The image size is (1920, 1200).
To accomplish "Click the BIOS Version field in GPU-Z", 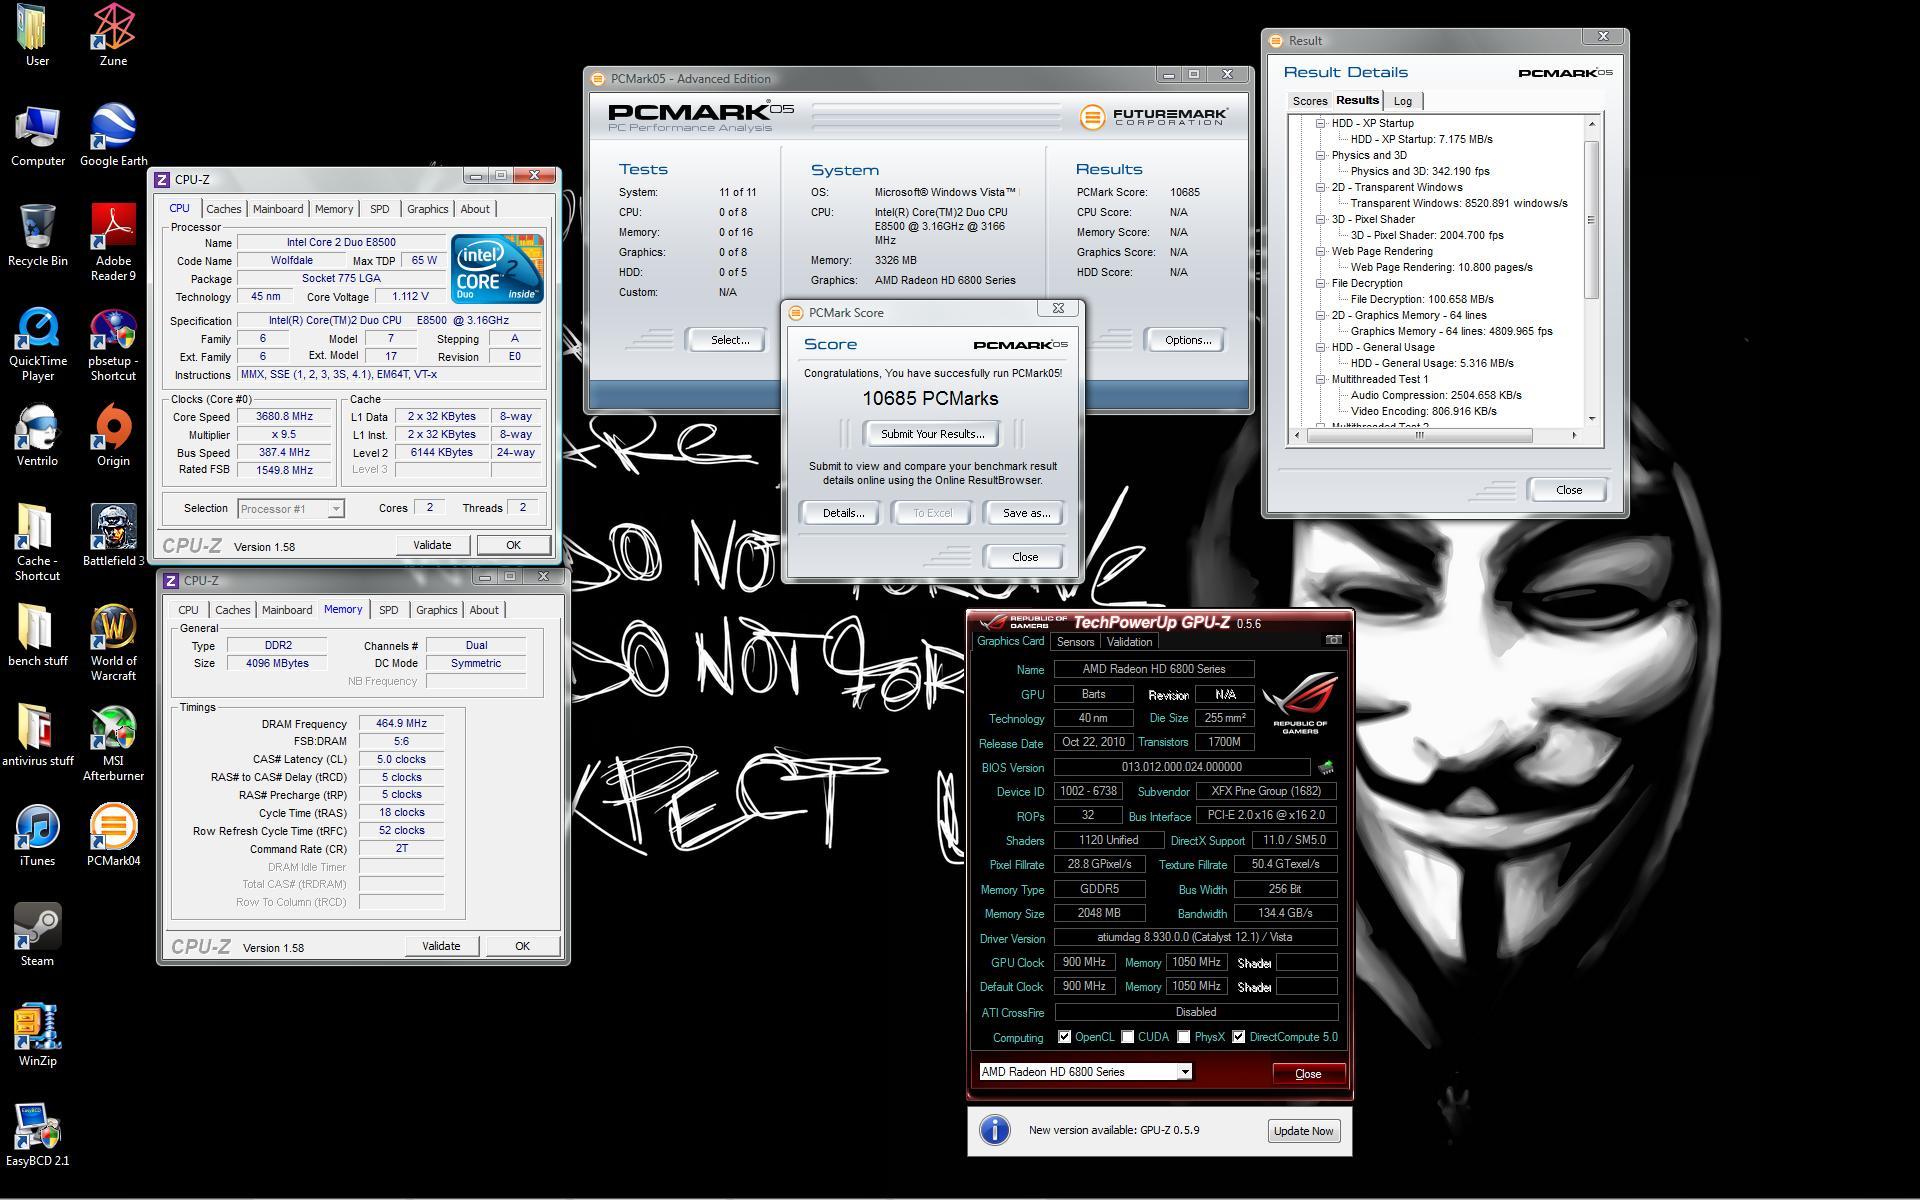I will 1181,767.
